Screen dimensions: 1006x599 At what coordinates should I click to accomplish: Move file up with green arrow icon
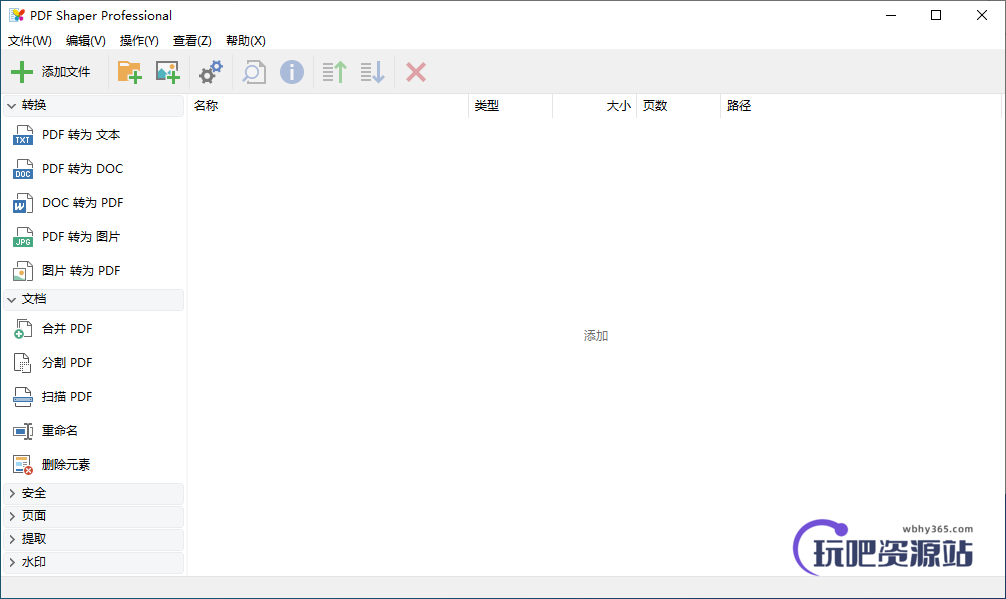(x=334, y=72)
